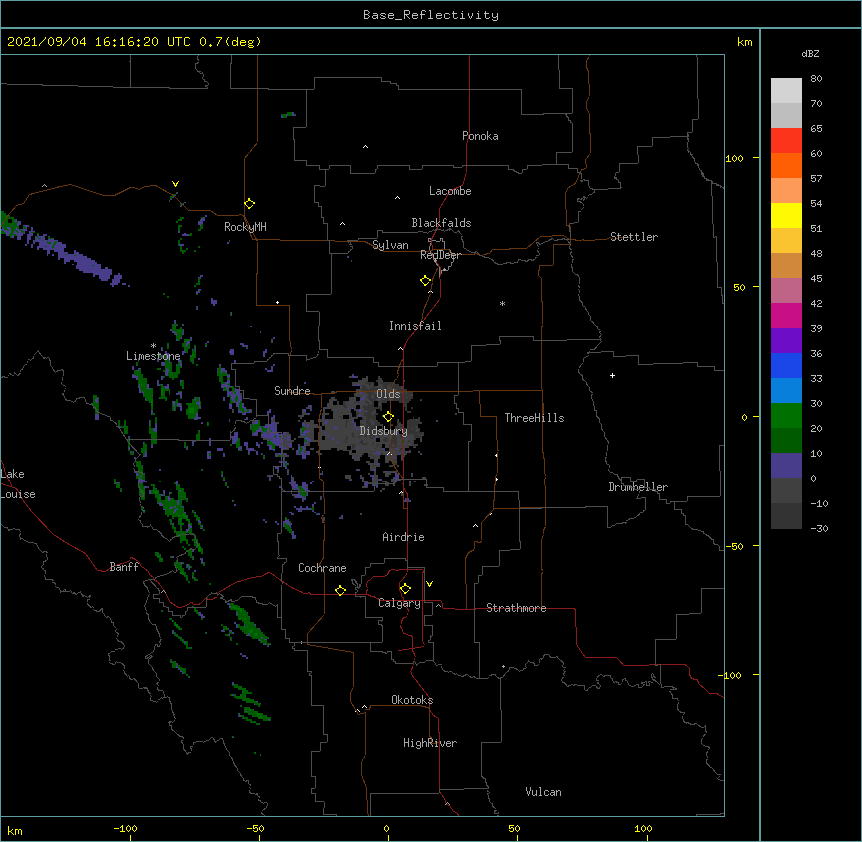862x842 pixels.
Task: Click the Ponoka label
Action: [x=480, y=136]
